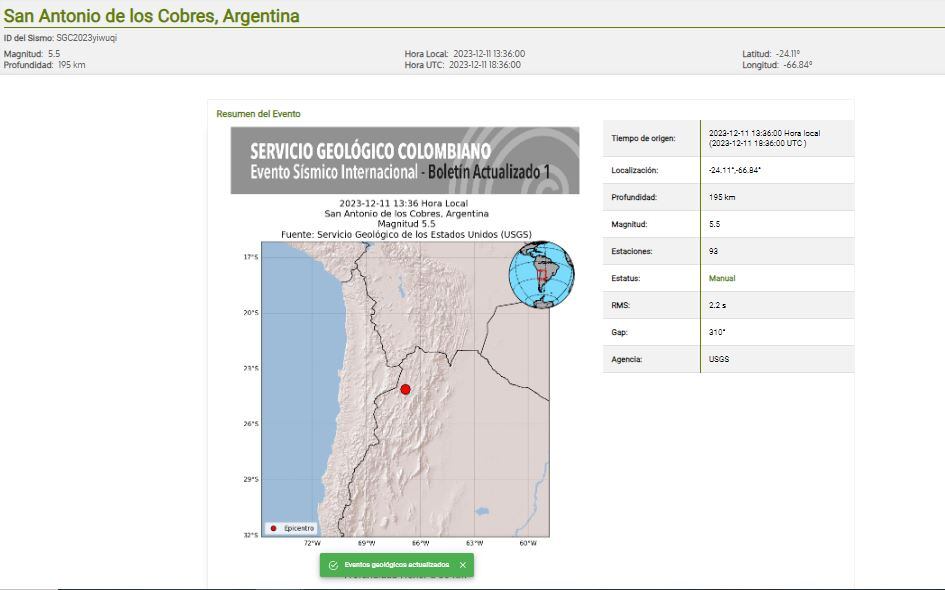Click the green checkmark badge of Eventos geológicos actualizados
This screenshot has height=590, width=945.
pyautogui.click(x=333, y=564)
